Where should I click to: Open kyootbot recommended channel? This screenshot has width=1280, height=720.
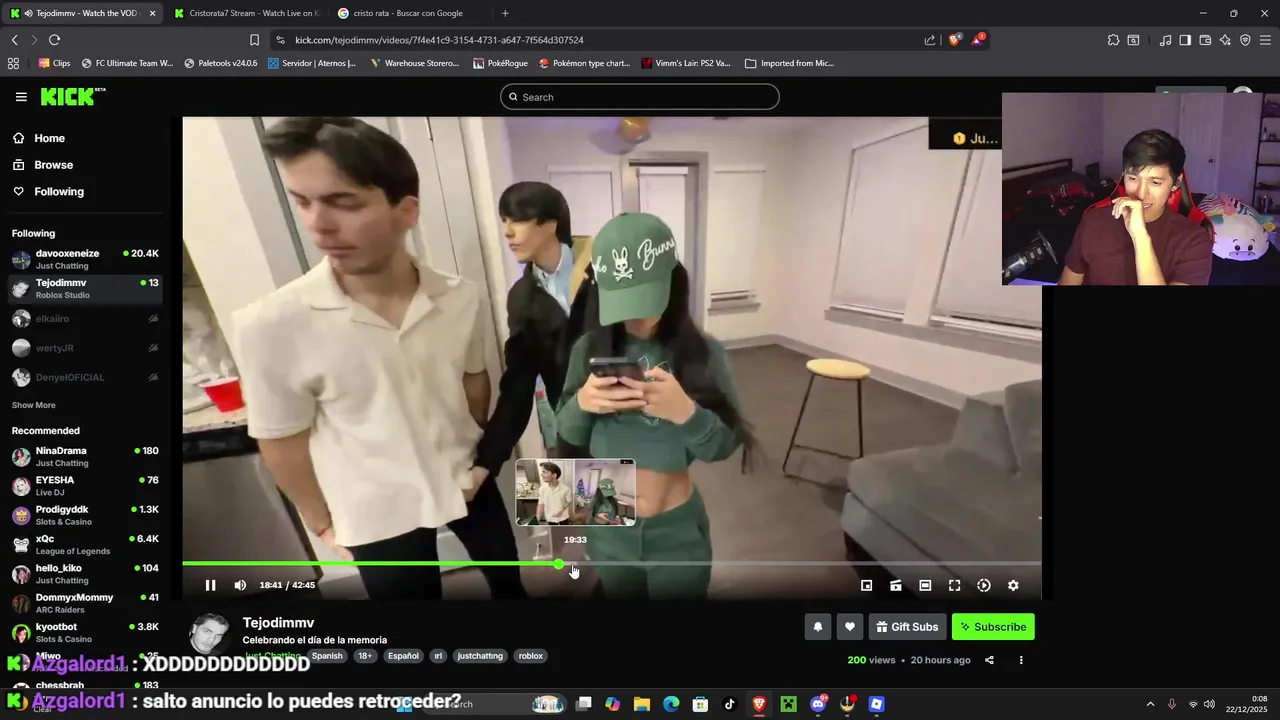85,632
